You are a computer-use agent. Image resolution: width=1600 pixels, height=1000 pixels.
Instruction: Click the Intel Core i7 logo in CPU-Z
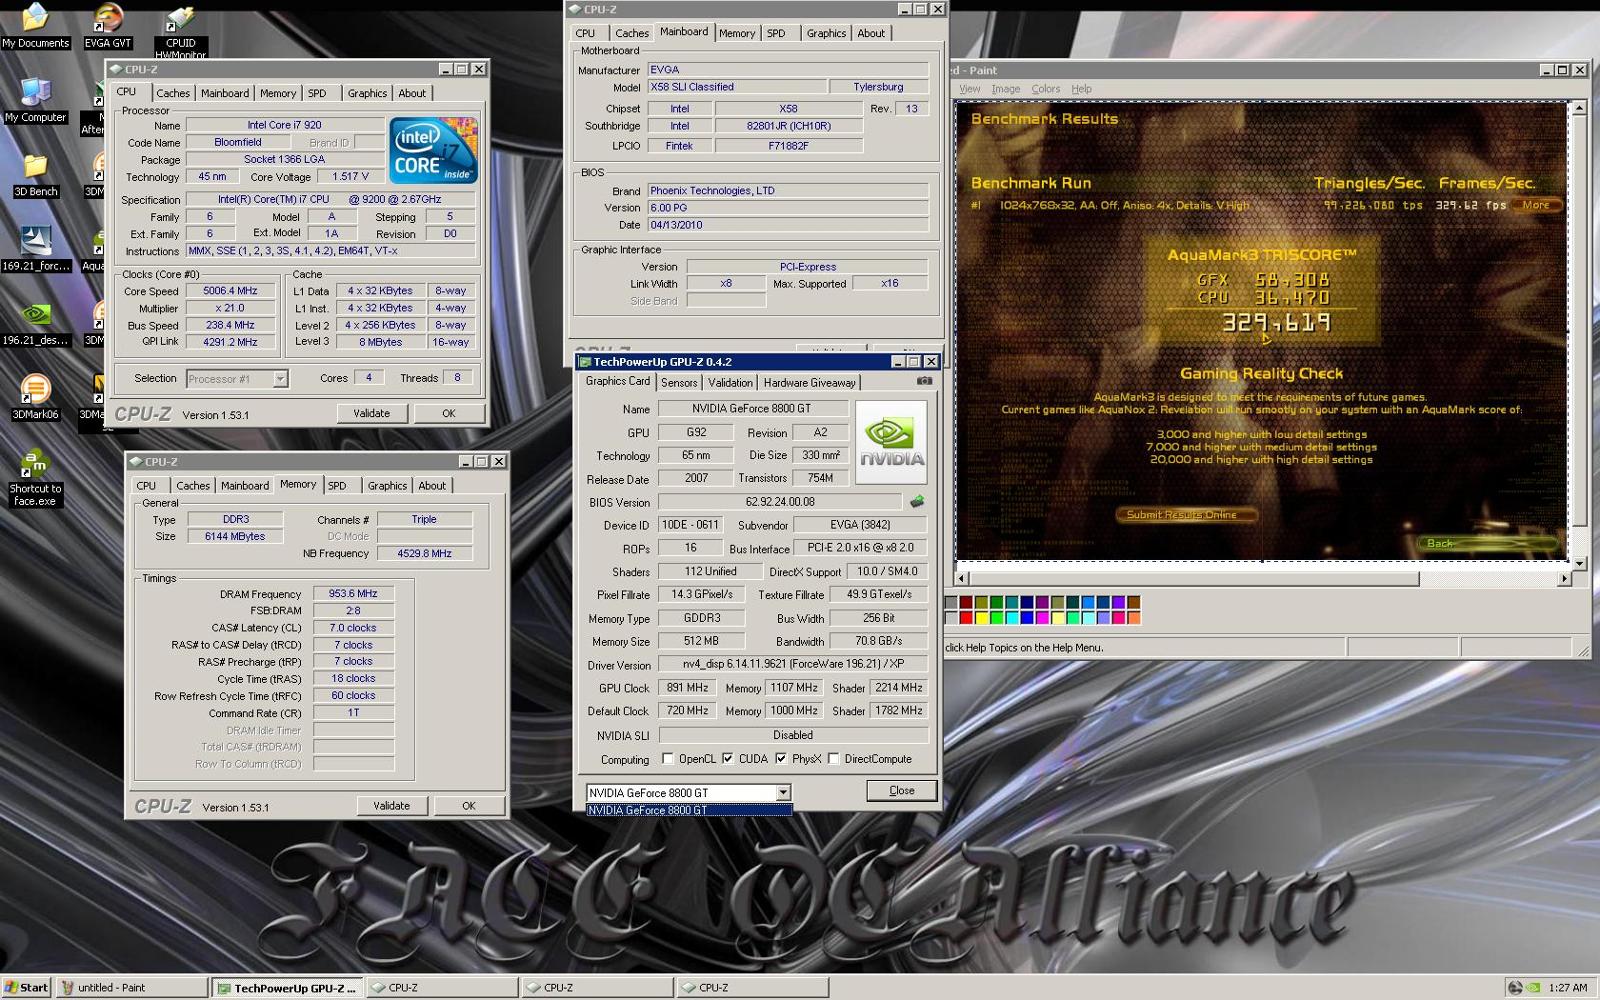[x=433, y=150]
